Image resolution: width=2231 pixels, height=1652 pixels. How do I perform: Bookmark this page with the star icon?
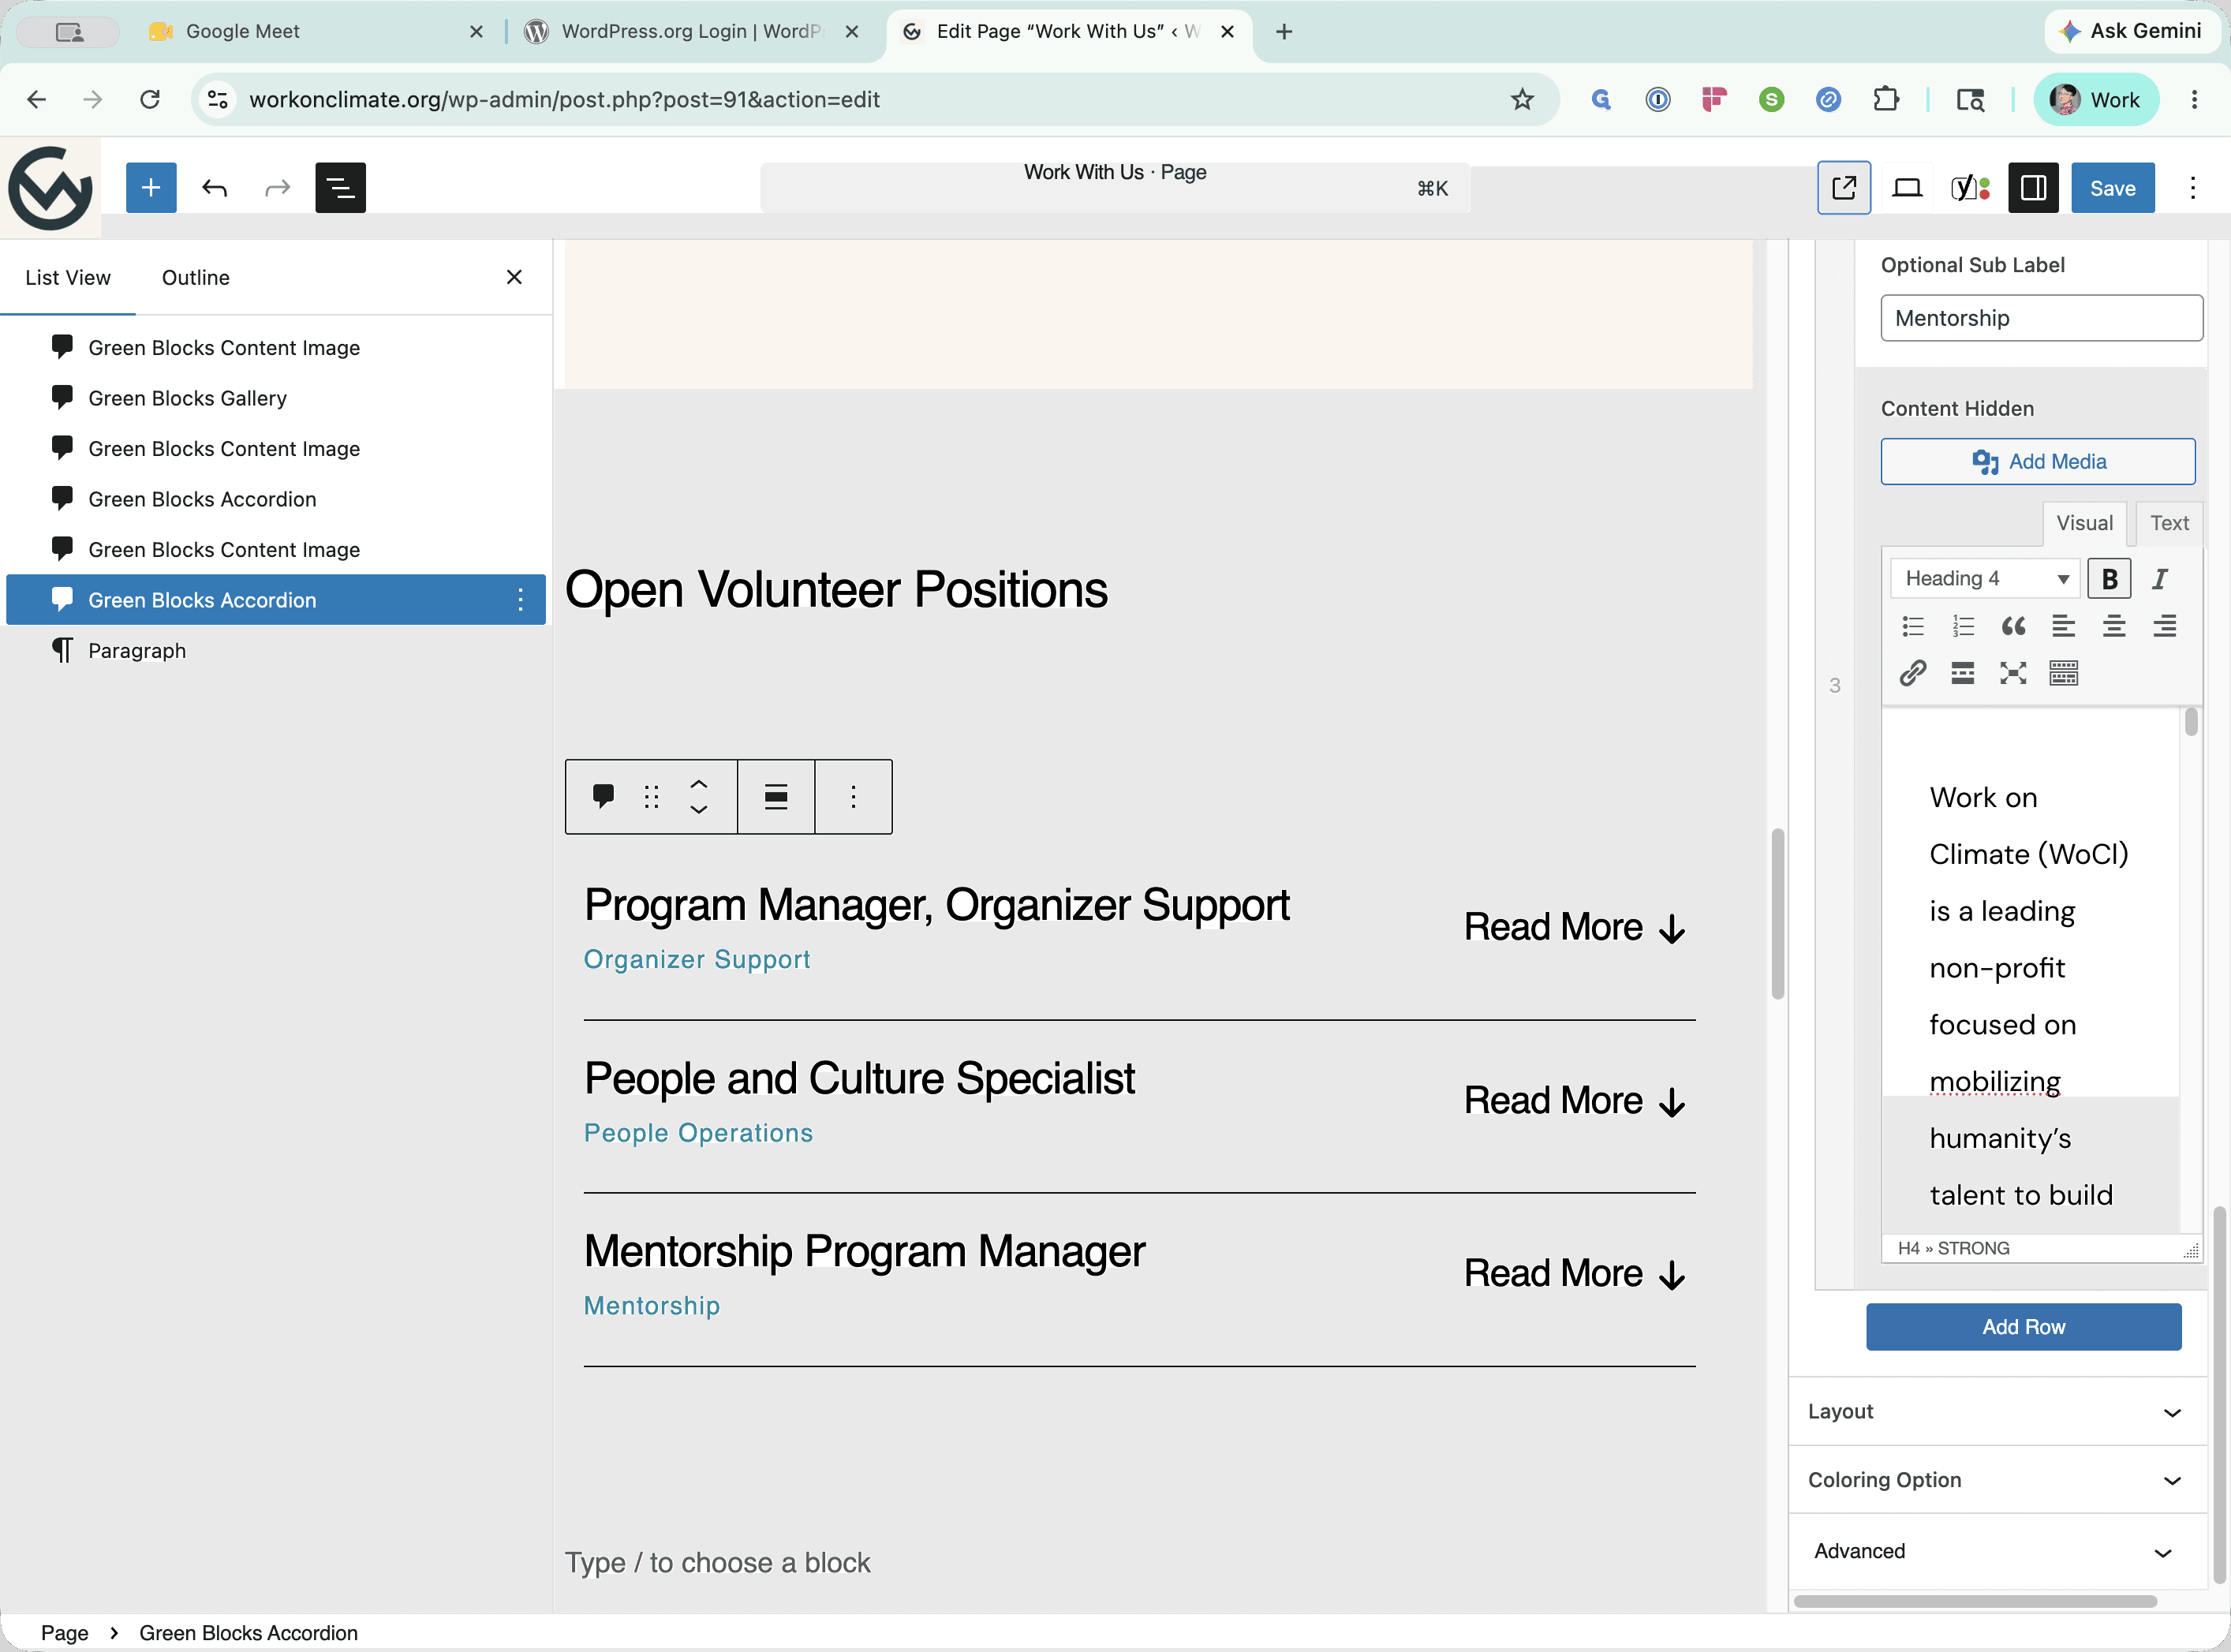pyautogui.click(x=1521, y=99)
